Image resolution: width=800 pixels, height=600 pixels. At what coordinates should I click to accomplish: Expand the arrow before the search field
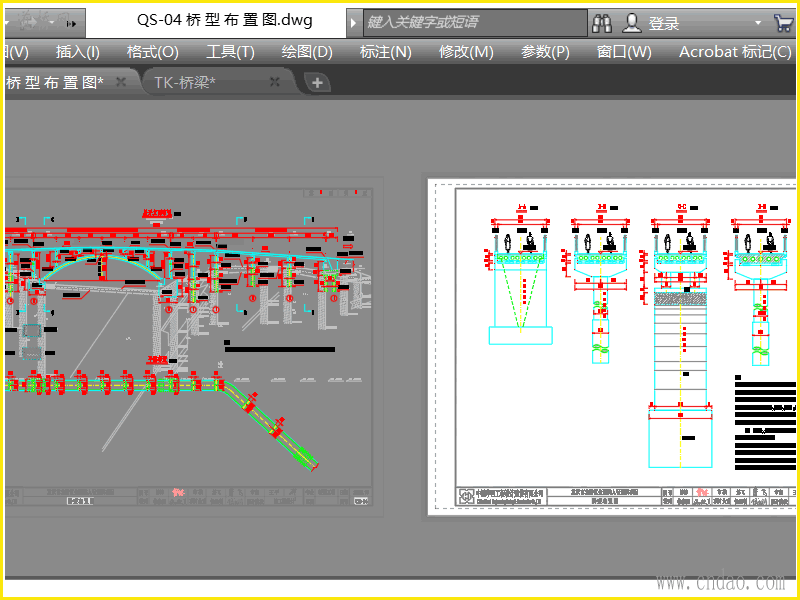click(353, 23)
